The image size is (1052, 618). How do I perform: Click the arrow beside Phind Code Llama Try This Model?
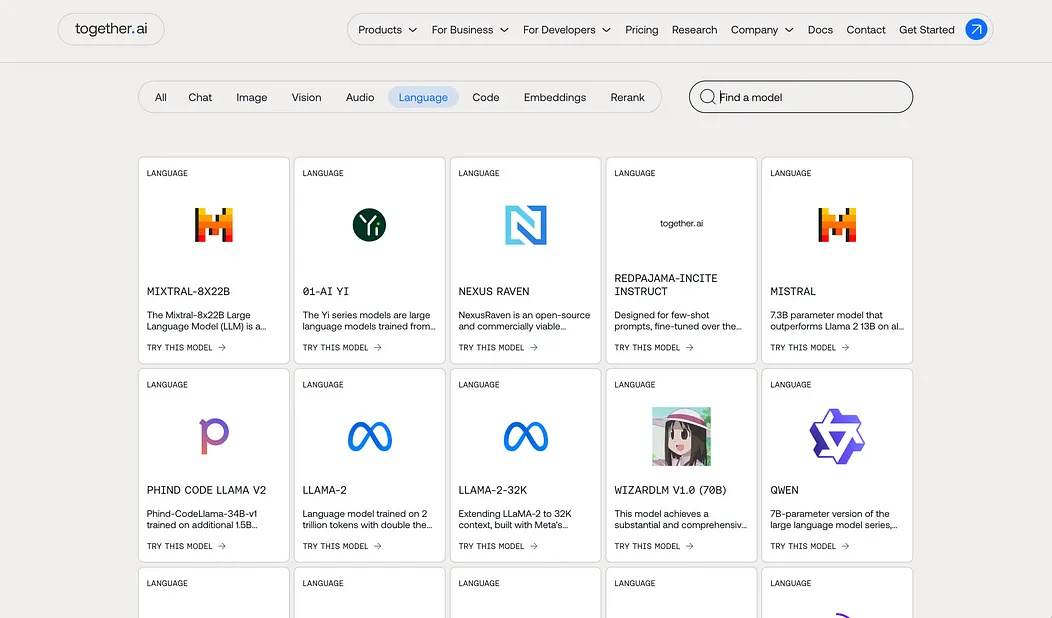(222, 546)
